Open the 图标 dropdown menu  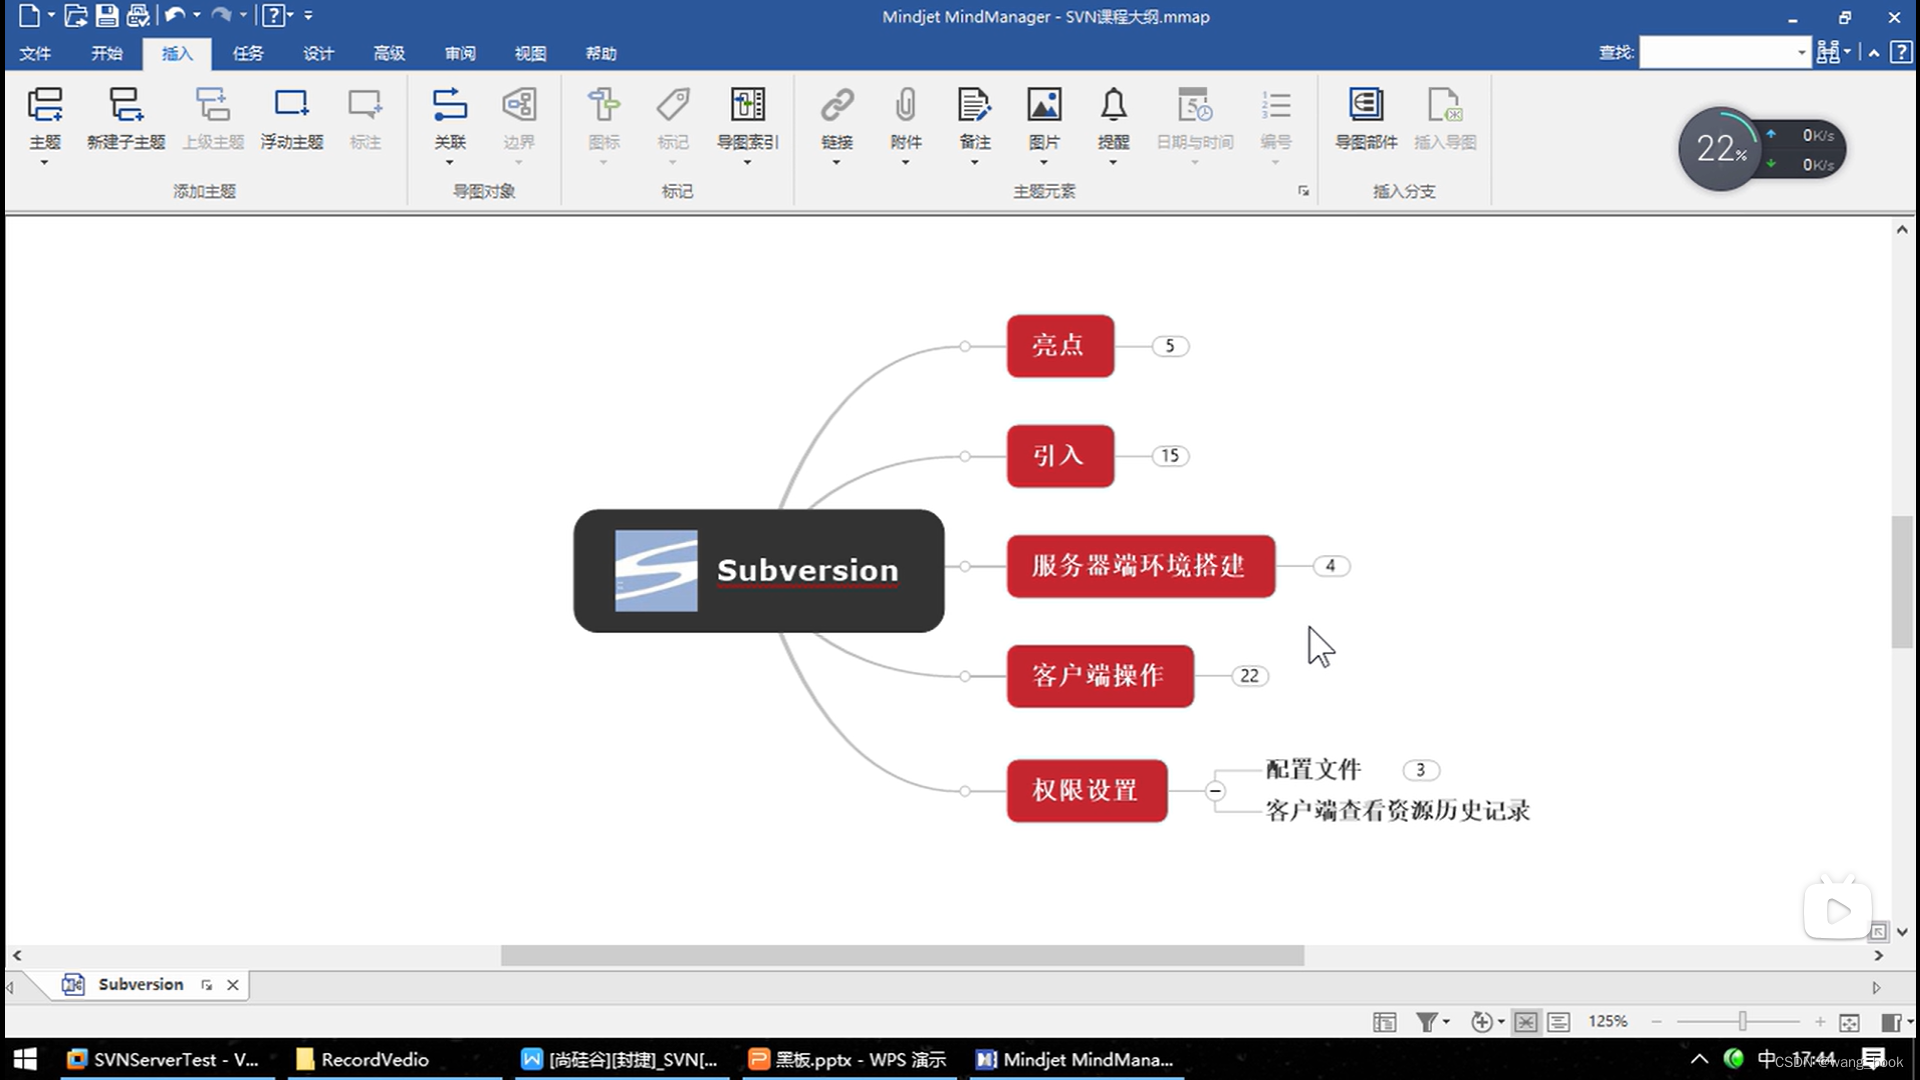click(604, 160)
